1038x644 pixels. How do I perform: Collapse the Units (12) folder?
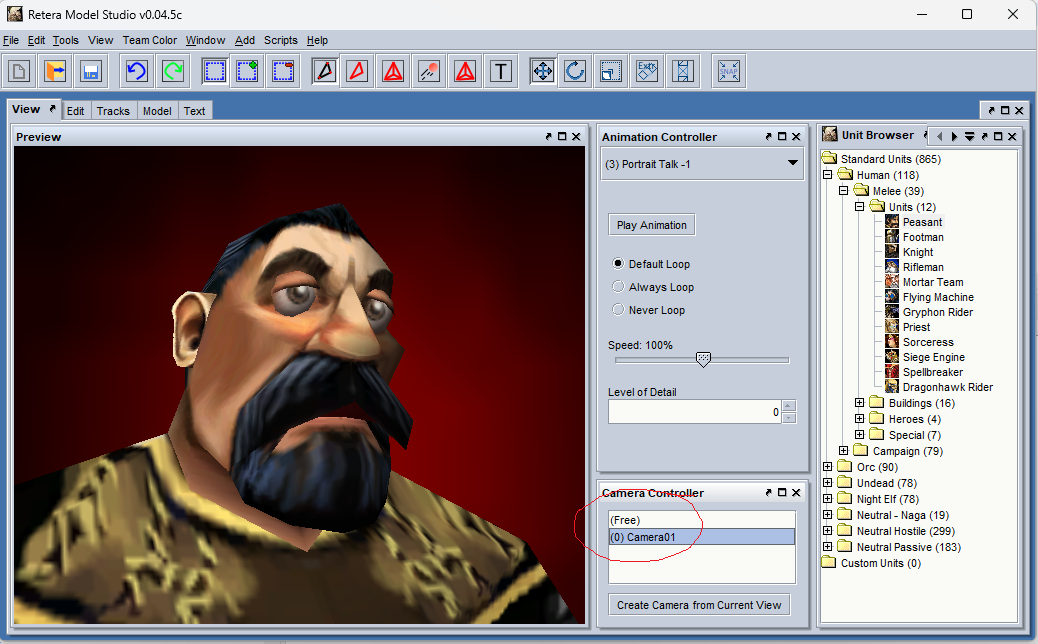(x=859, y=207)
